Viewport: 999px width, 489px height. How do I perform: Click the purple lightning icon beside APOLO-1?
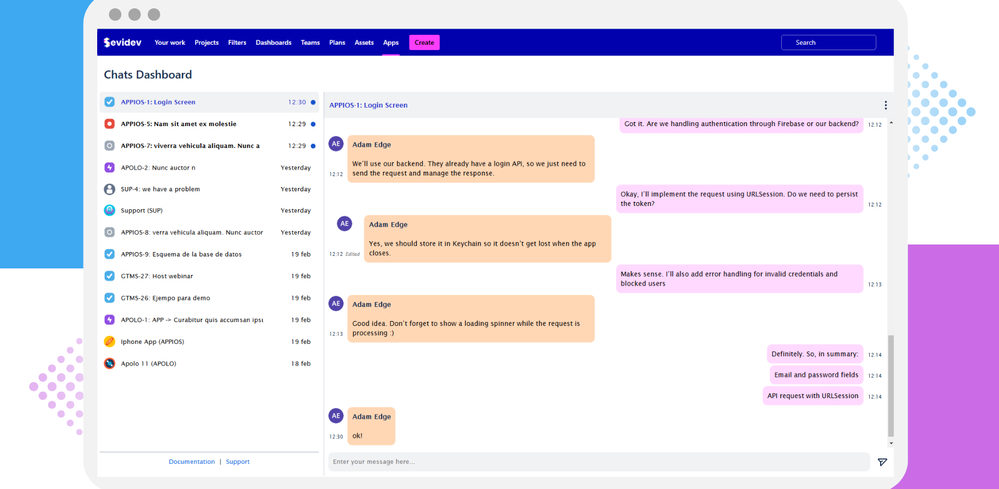109,320
